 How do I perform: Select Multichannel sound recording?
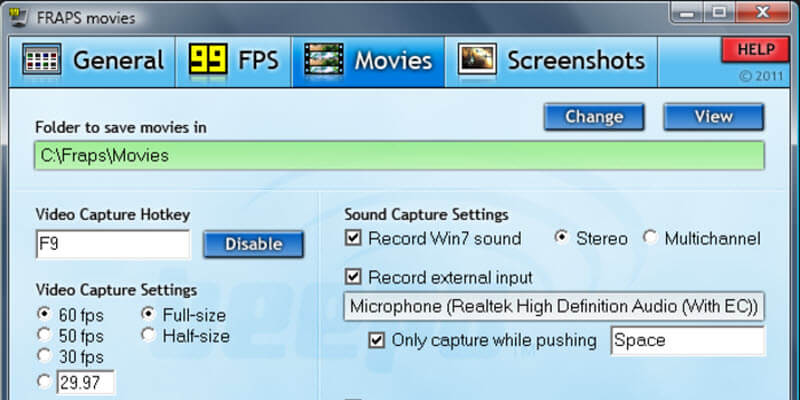650,238
